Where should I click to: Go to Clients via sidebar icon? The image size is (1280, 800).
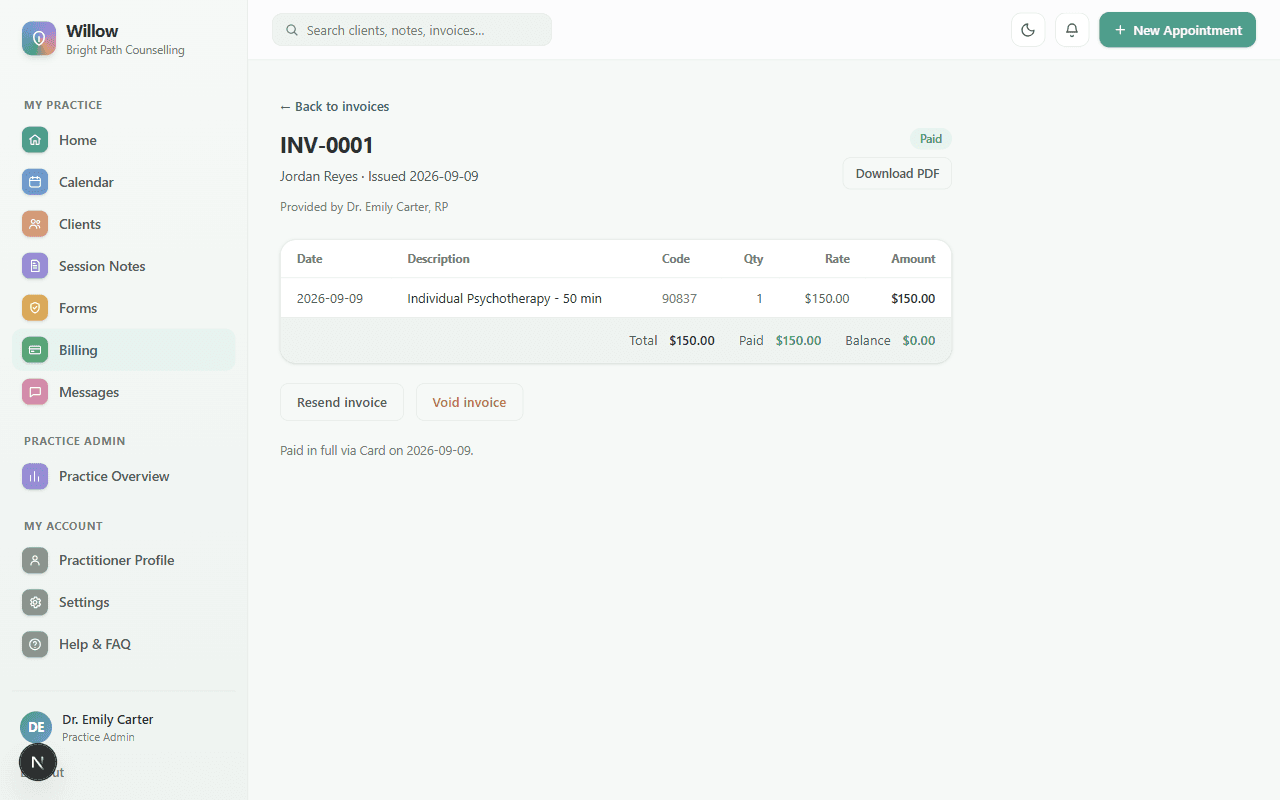click(x=35, y=224)
